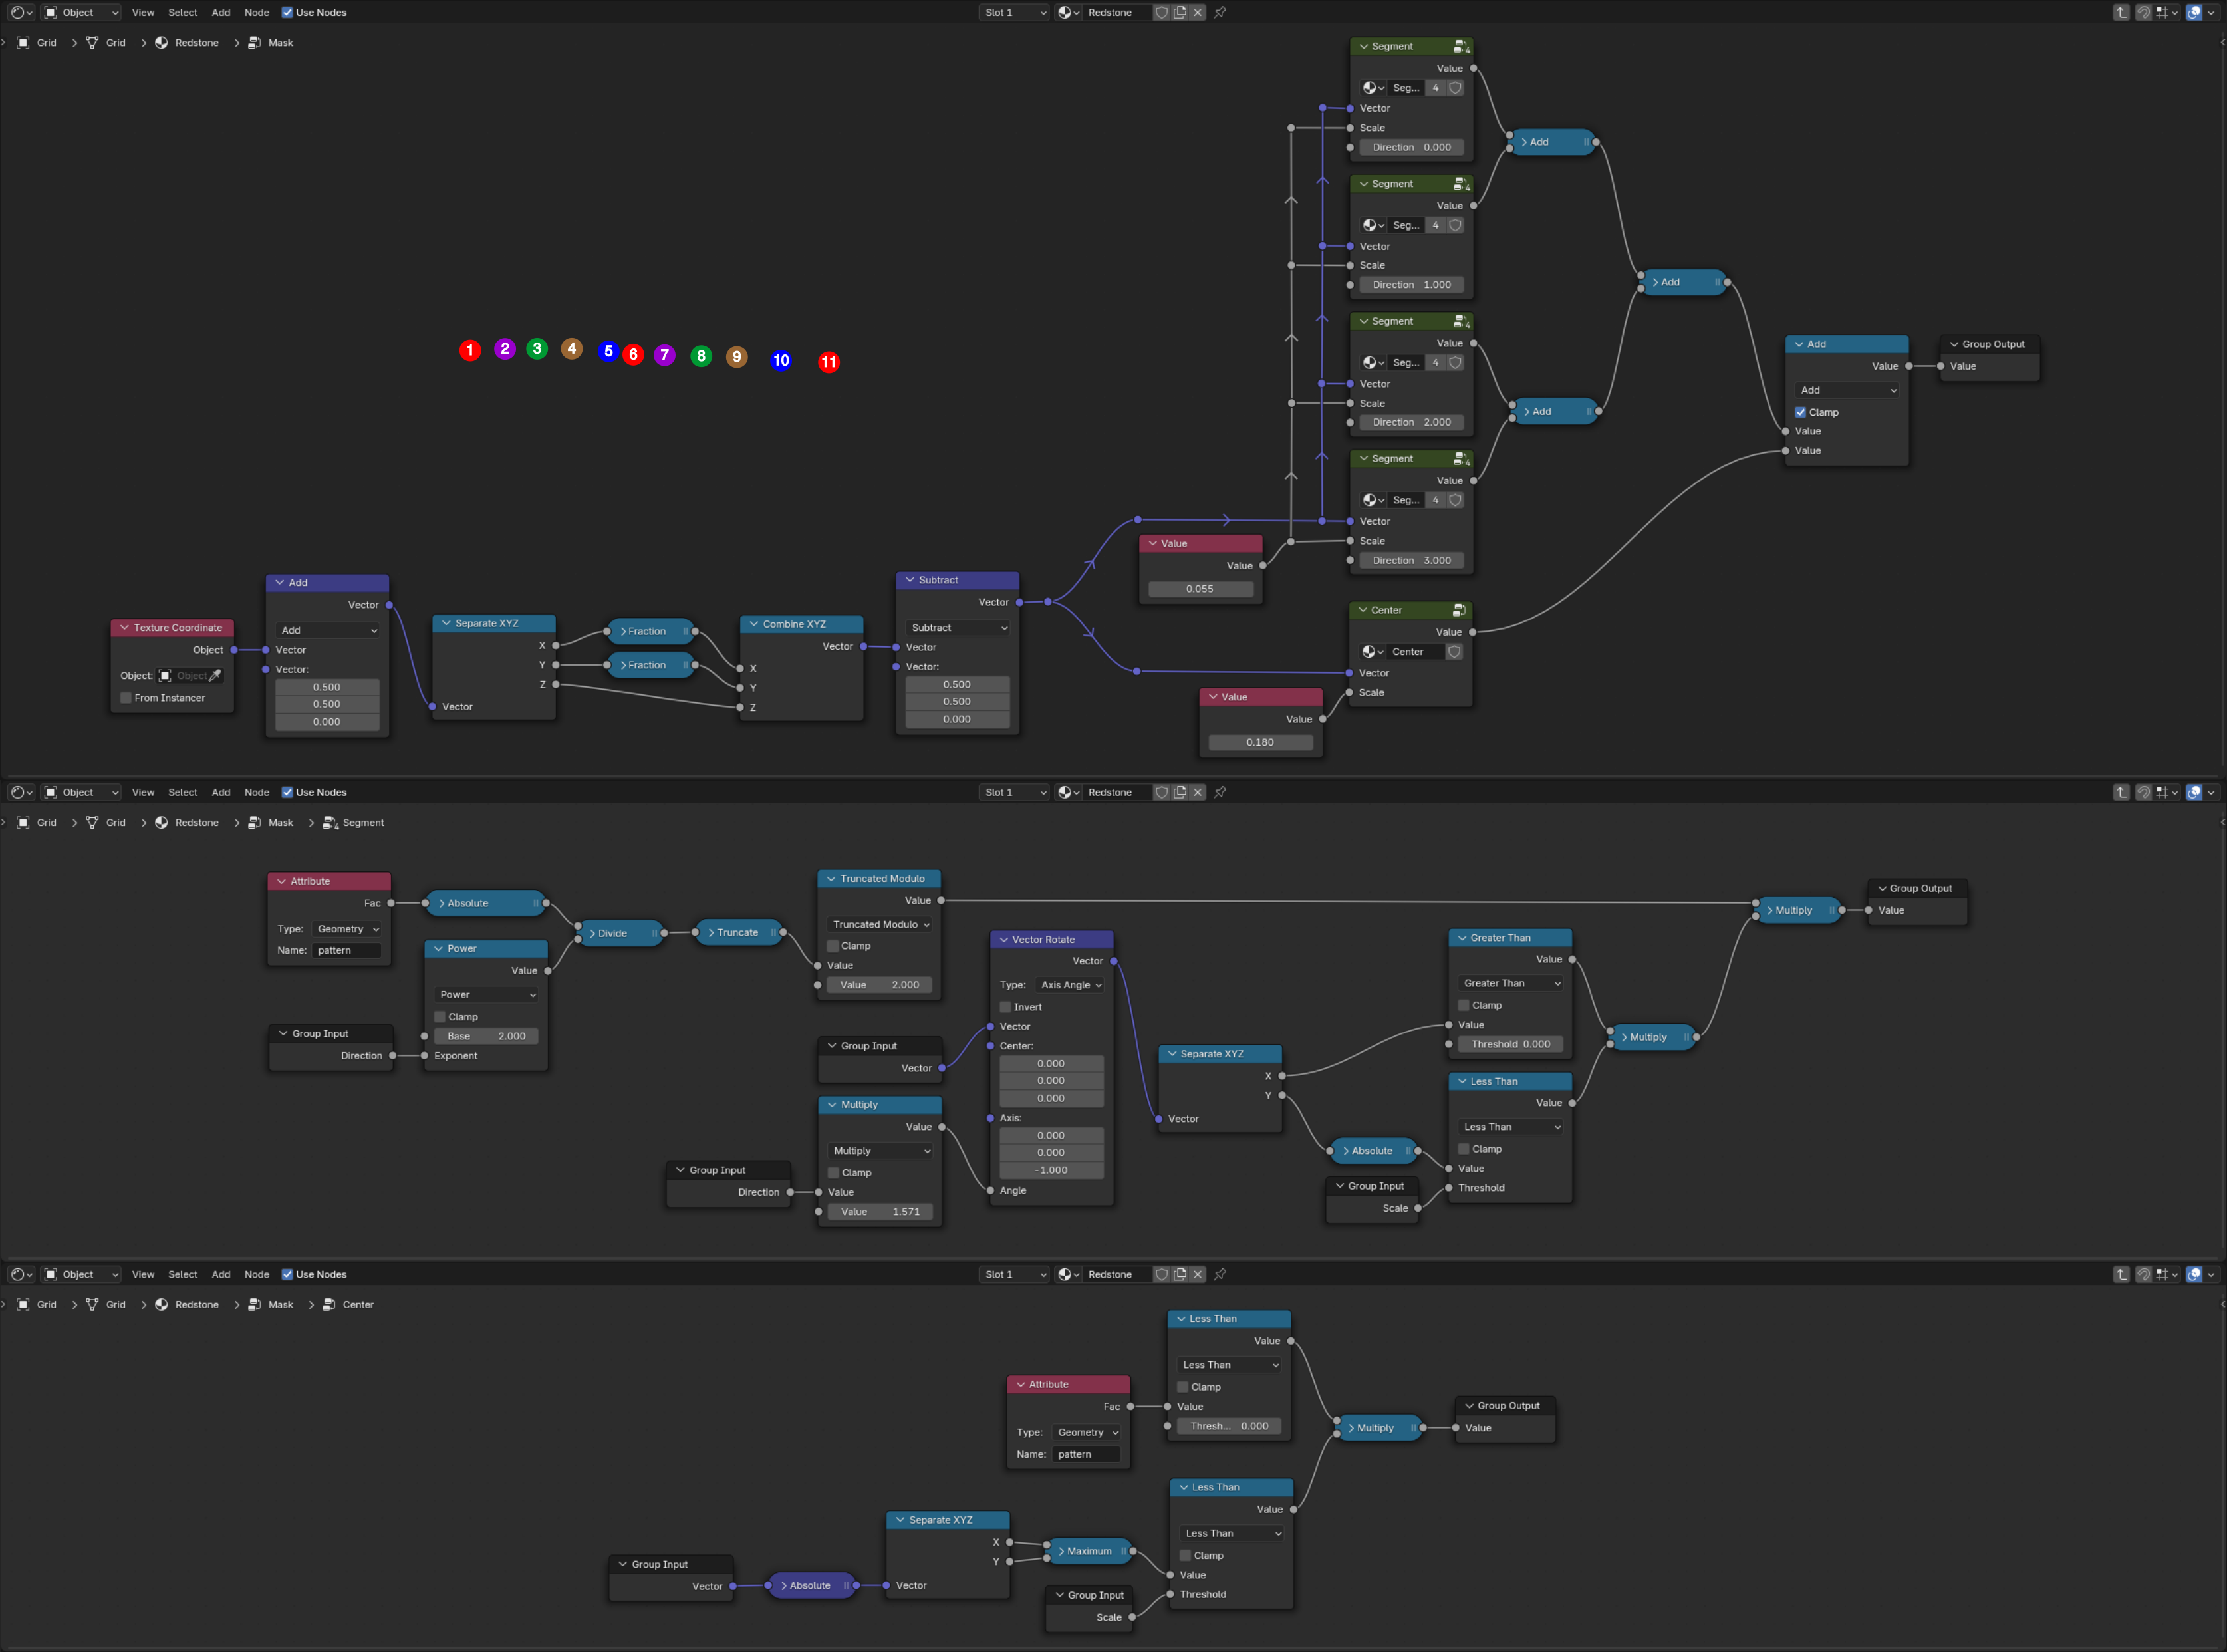2227x1652 pixels.
Task: Open Node menu in Segment editor header
Action: coord(257,792)
